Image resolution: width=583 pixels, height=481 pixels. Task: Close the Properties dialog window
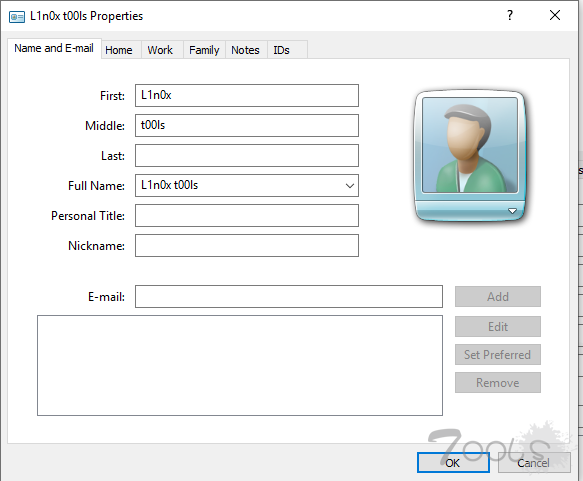pos(555,15)
